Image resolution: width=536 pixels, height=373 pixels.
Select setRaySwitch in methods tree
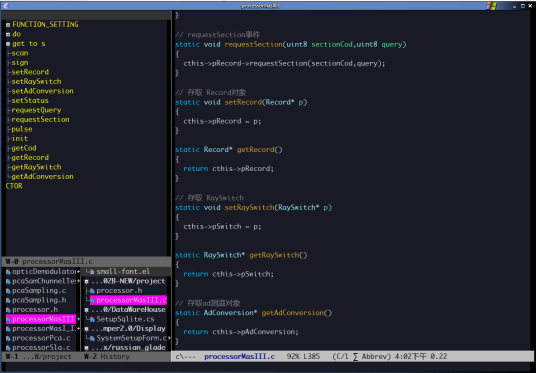[36, 81]
